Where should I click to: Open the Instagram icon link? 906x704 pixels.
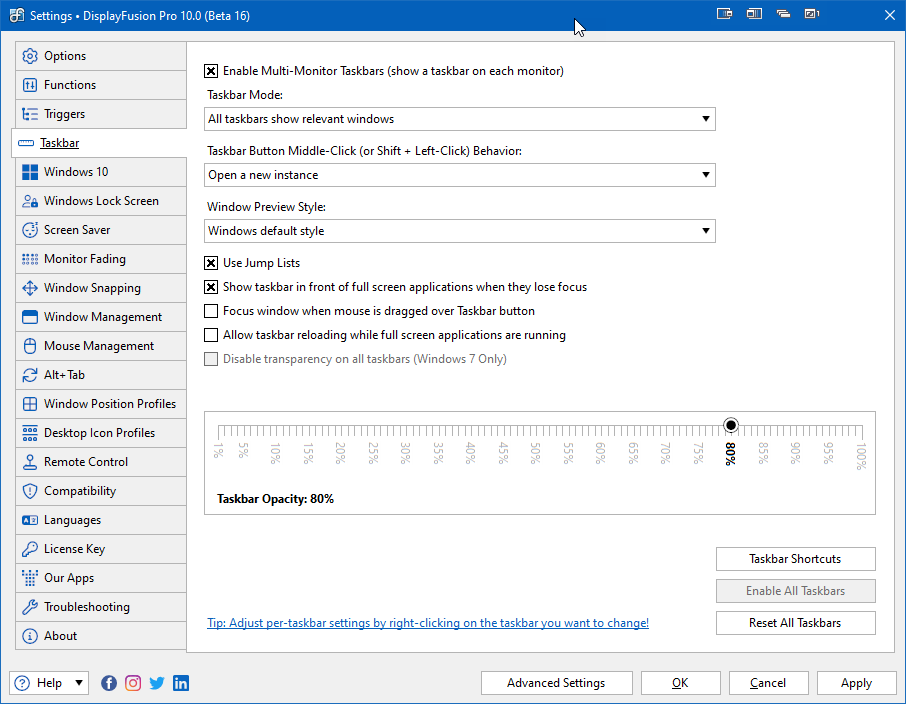coord(133,683)
